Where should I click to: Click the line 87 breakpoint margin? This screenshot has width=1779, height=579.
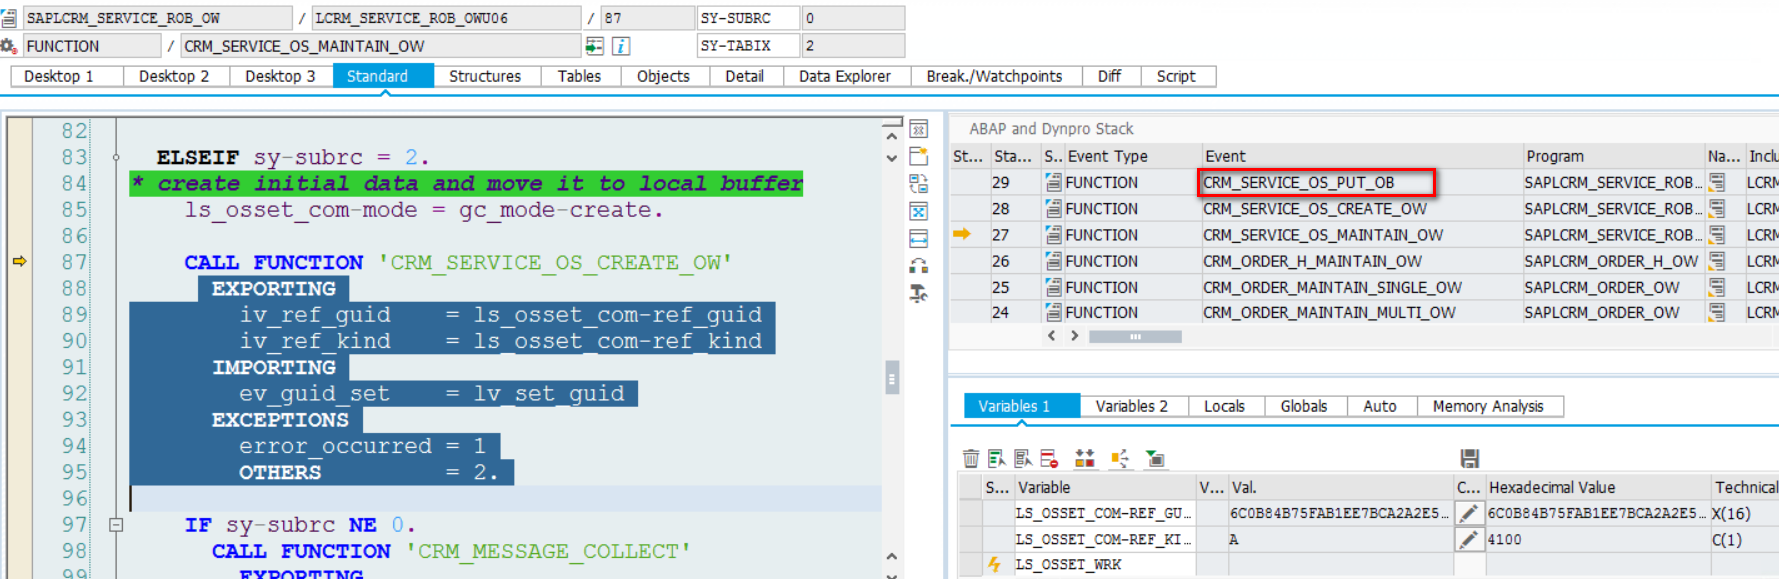pyautogui.click(x=19, y=261)
